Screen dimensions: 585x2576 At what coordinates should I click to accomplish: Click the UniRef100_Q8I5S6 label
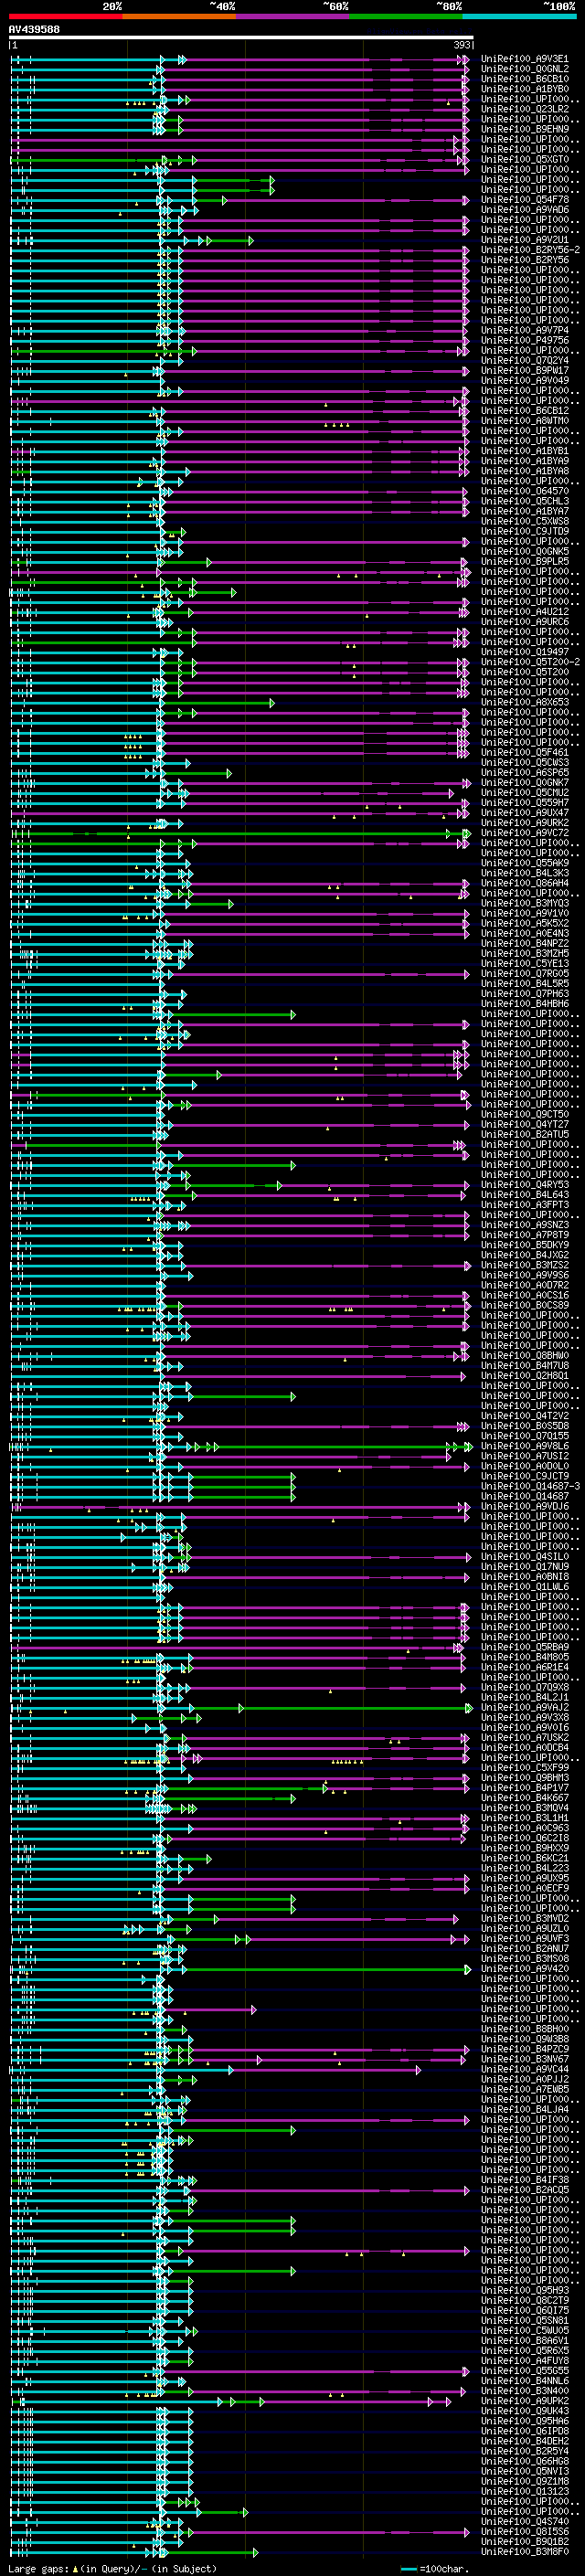pyautogui.click(x=524, y=2532)
